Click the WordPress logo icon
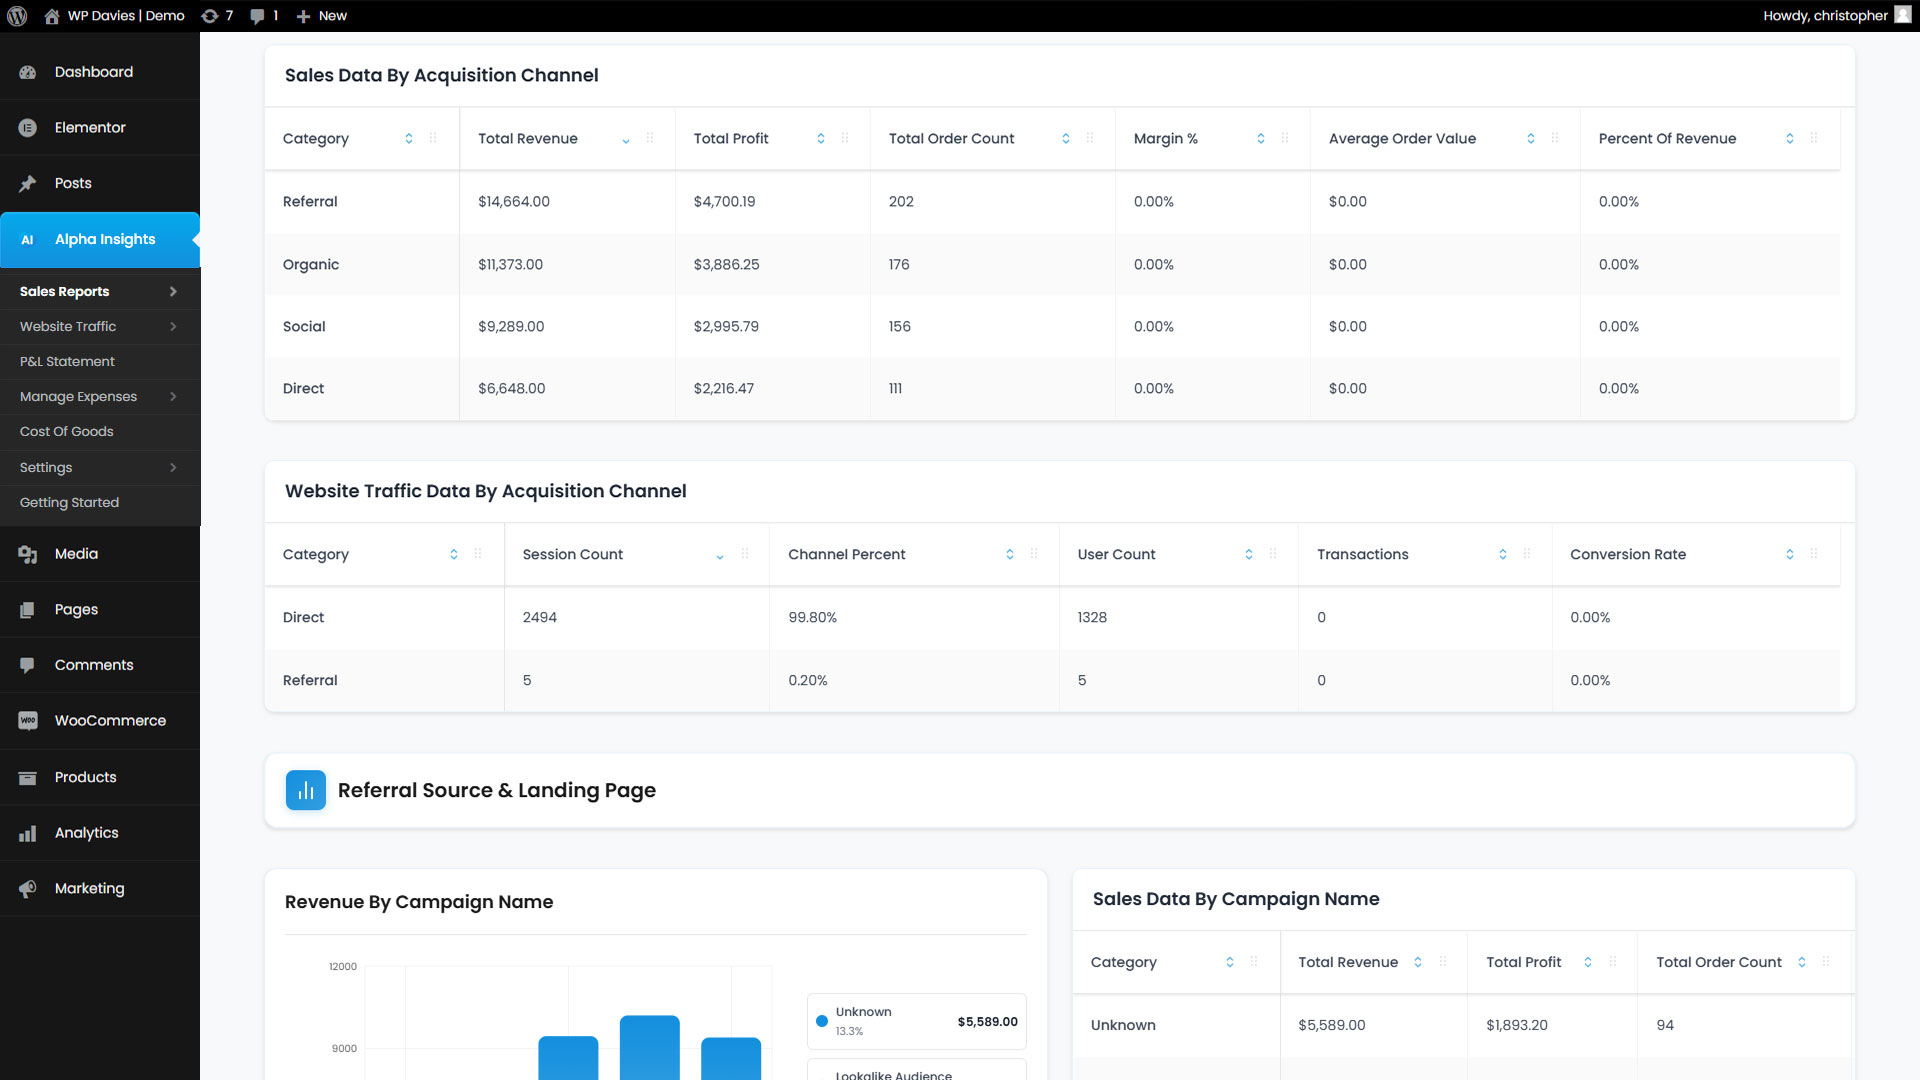This screenshot has height=1080, width=1920. [17, 16]
